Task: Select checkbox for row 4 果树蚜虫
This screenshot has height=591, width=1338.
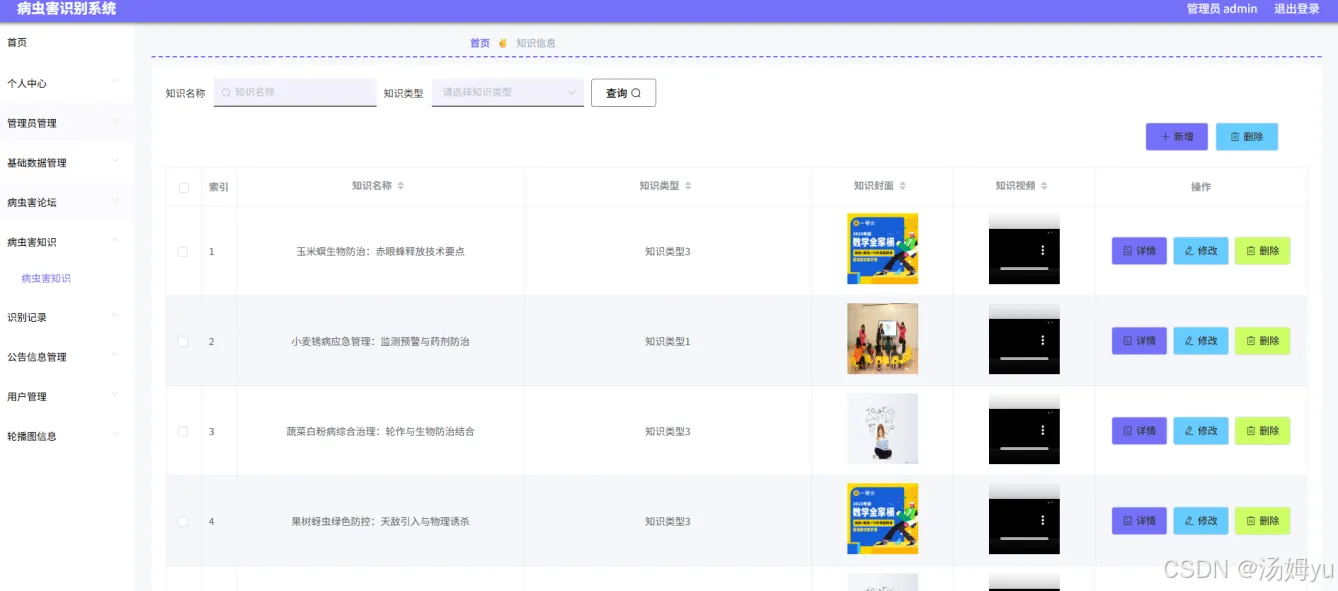Action: click(183, 521)
